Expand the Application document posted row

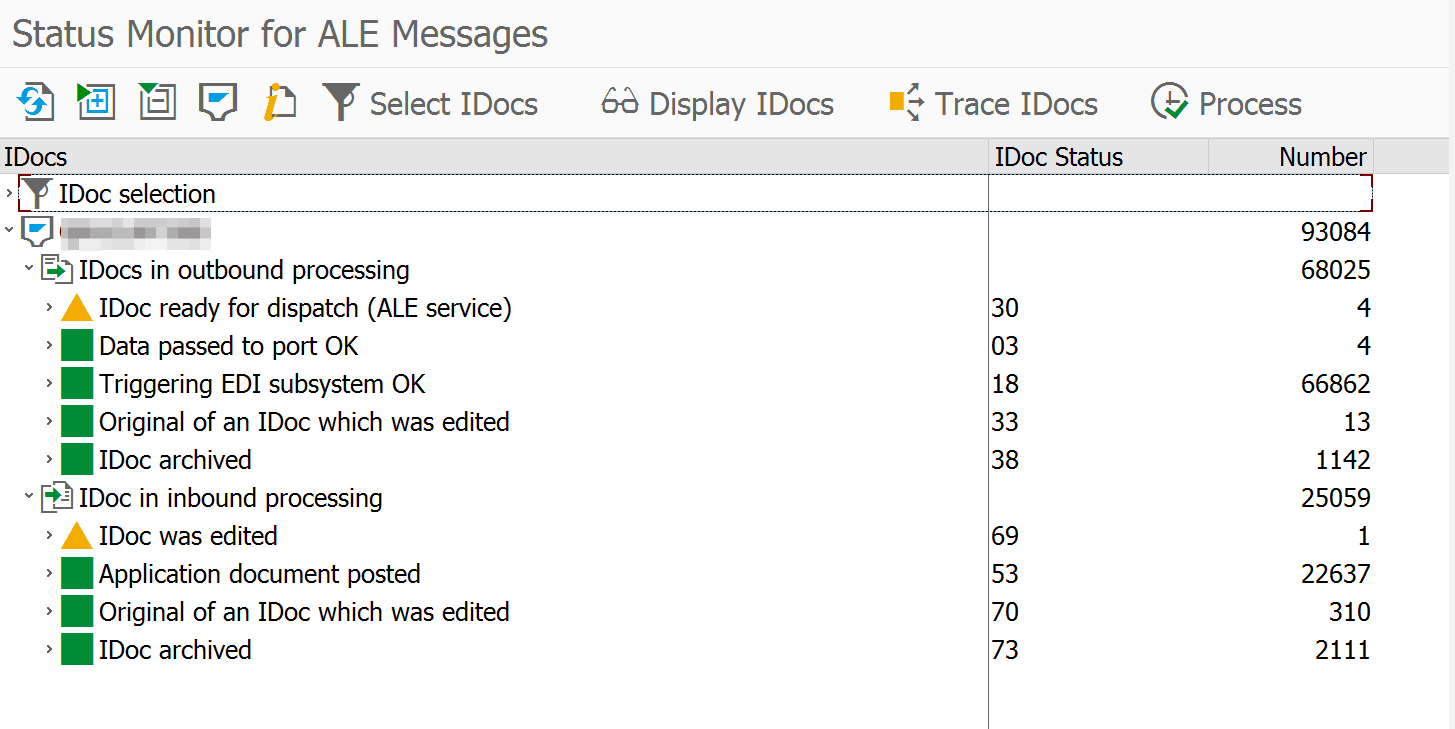(49, 574)
